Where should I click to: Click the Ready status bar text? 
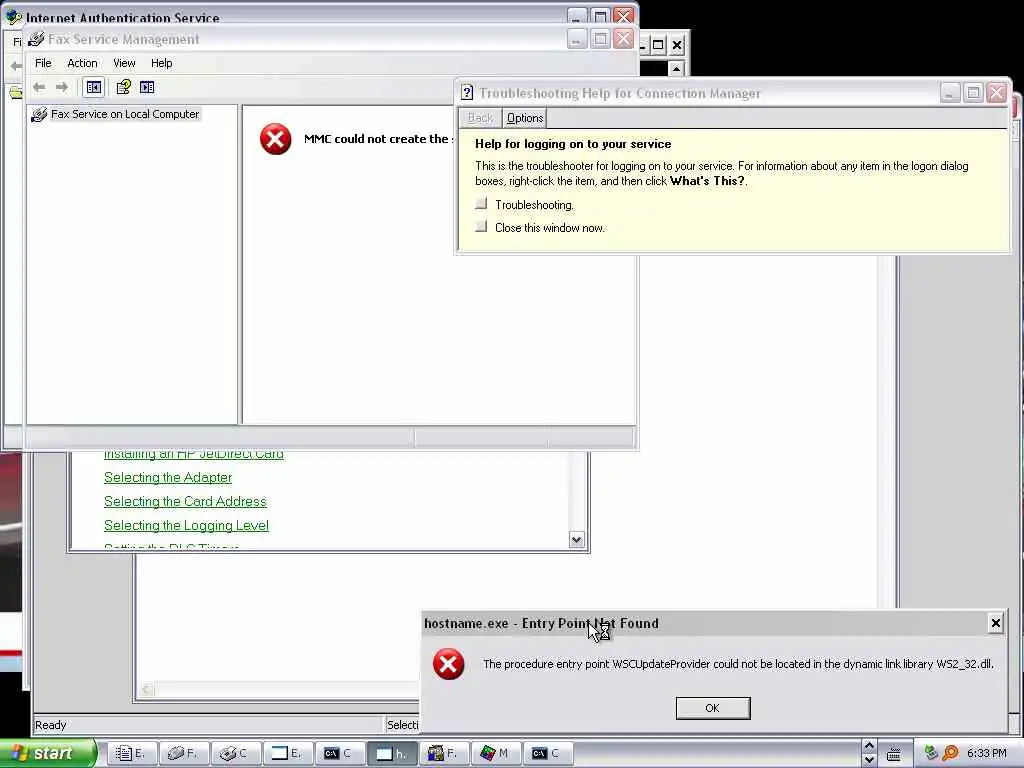[50, 725]
